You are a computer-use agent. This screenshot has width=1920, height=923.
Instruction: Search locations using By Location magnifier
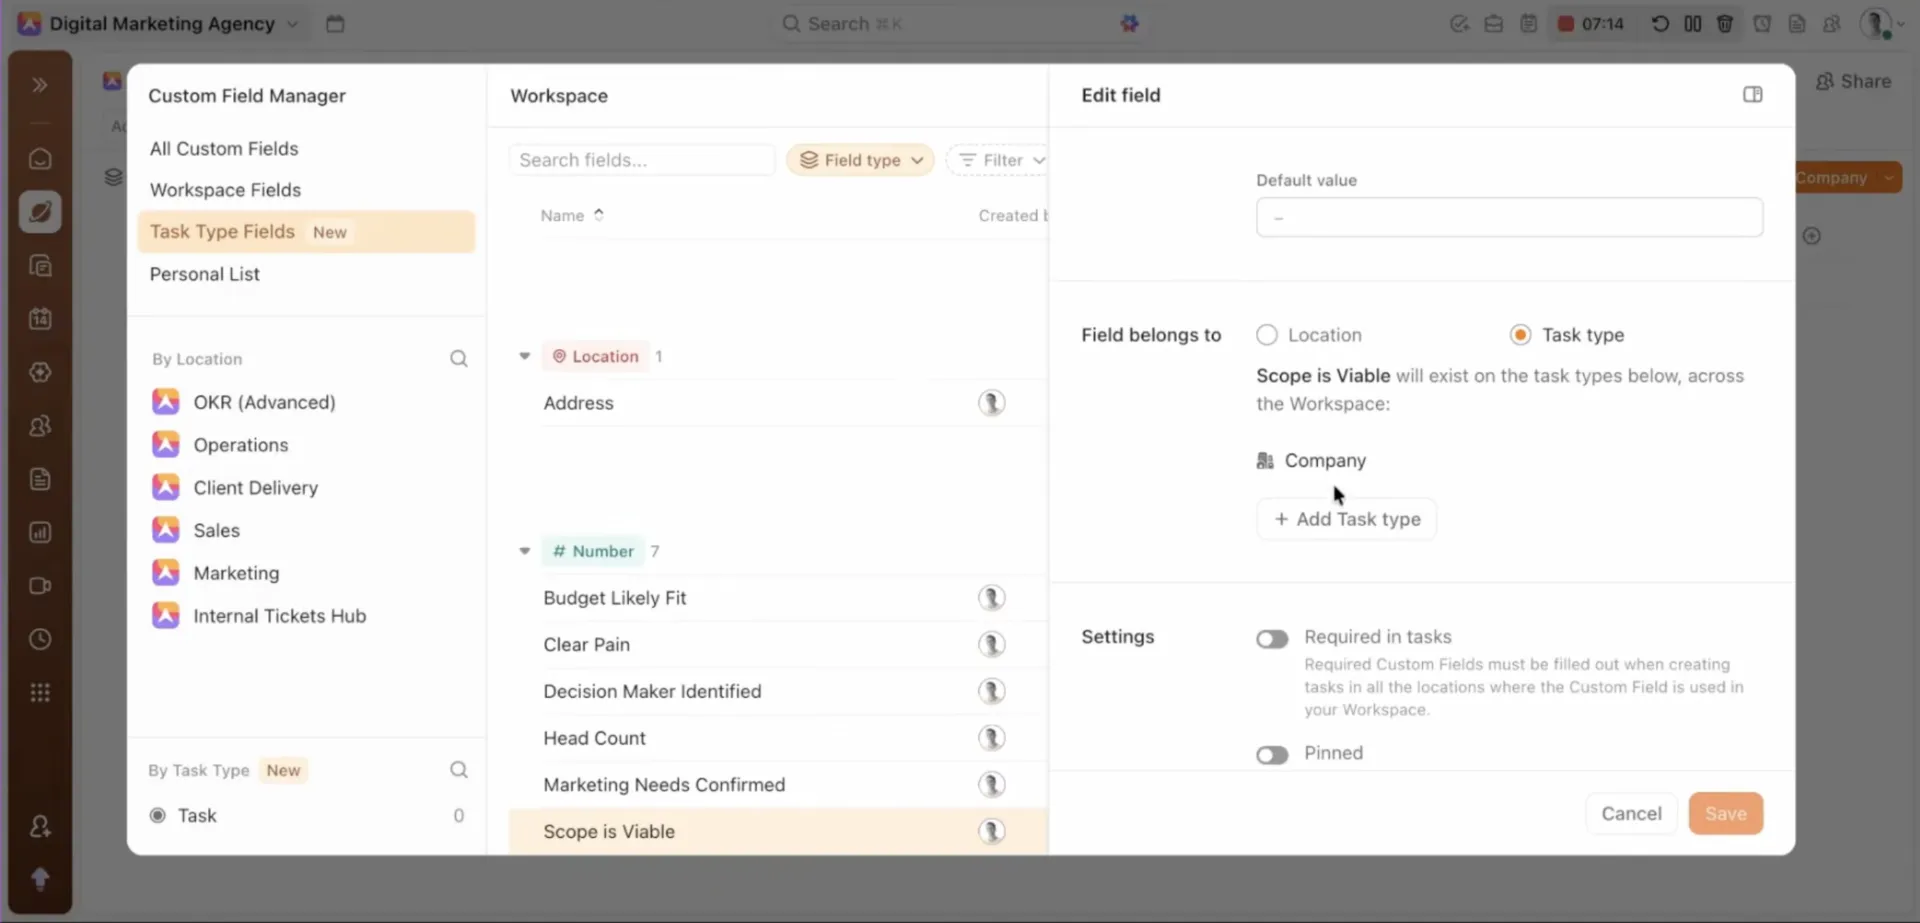459,359
